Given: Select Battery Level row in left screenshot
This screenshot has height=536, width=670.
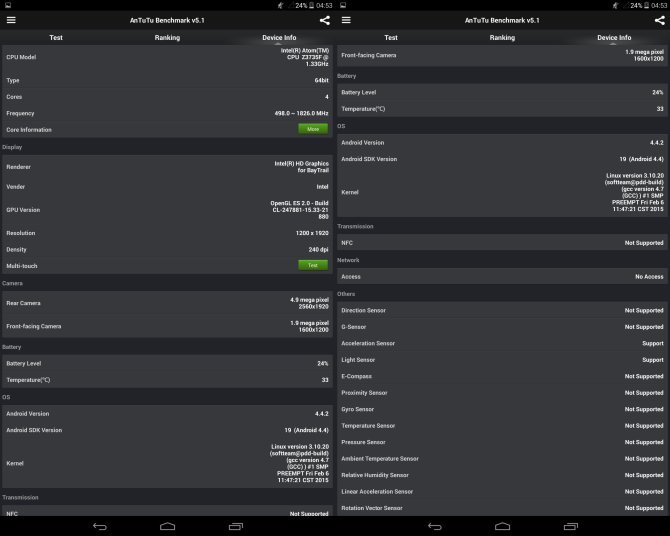Looking at the screenshot, I should click(x=168, y=363).
